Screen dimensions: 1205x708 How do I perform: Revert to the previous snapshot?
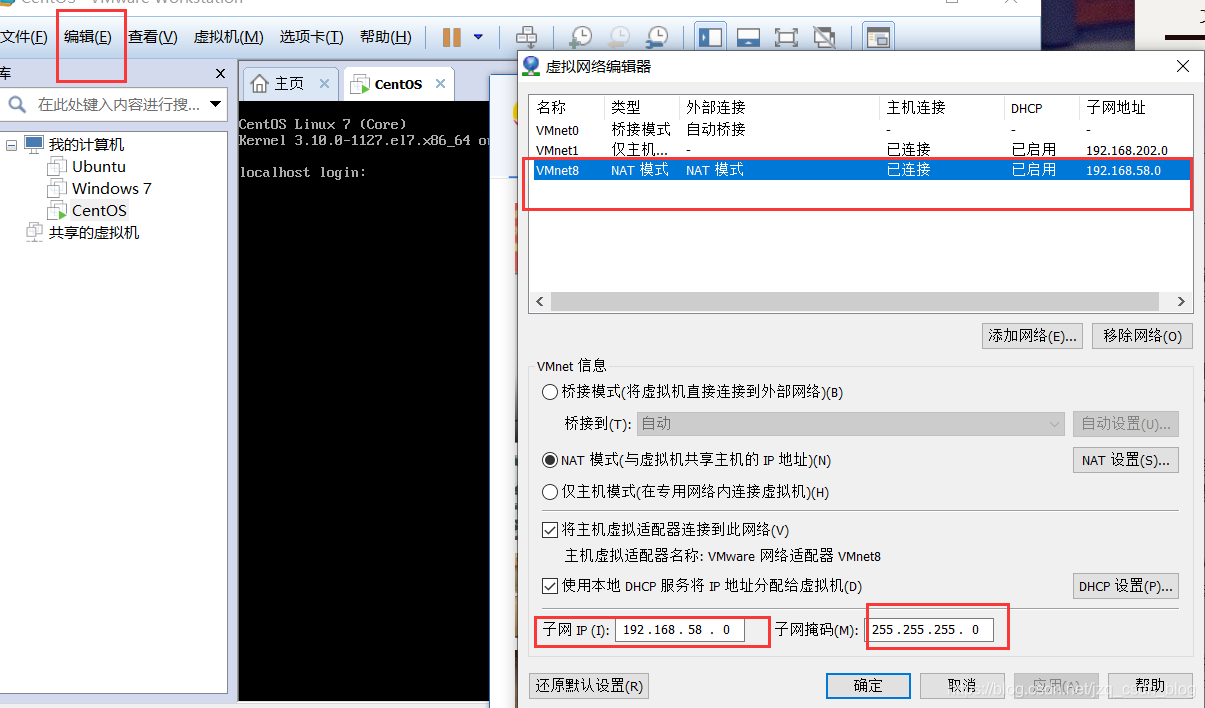click(619, 37)
